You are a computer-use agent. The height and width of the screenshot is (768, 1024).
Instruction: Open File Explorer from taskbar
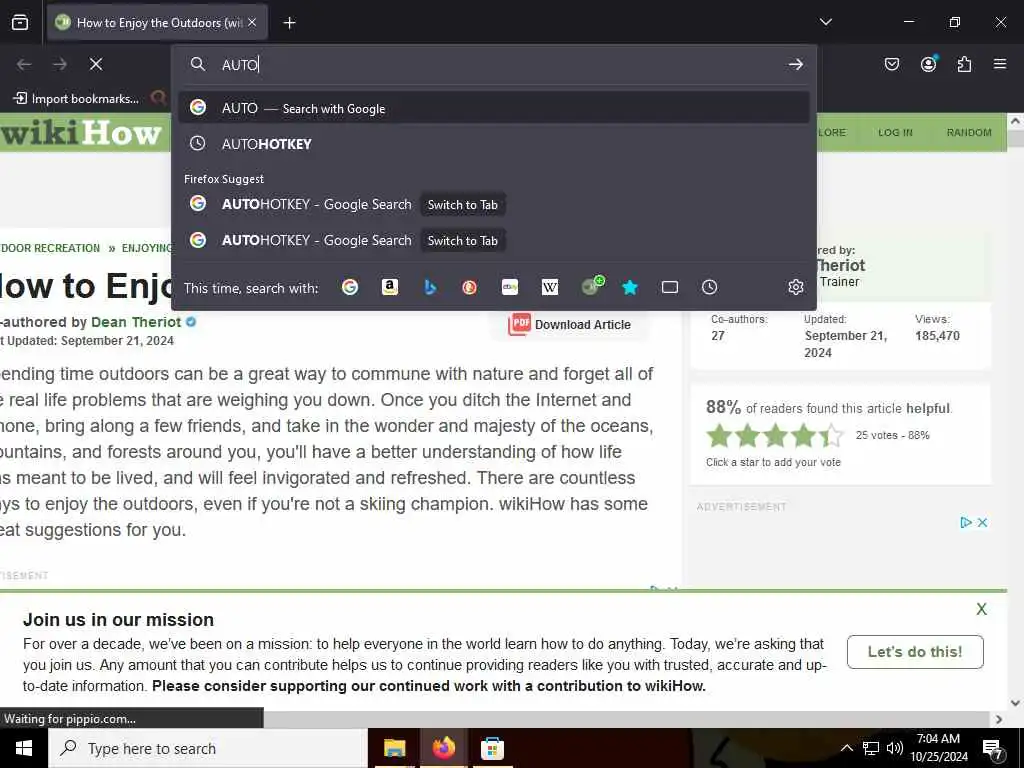(x=394, y=748)
